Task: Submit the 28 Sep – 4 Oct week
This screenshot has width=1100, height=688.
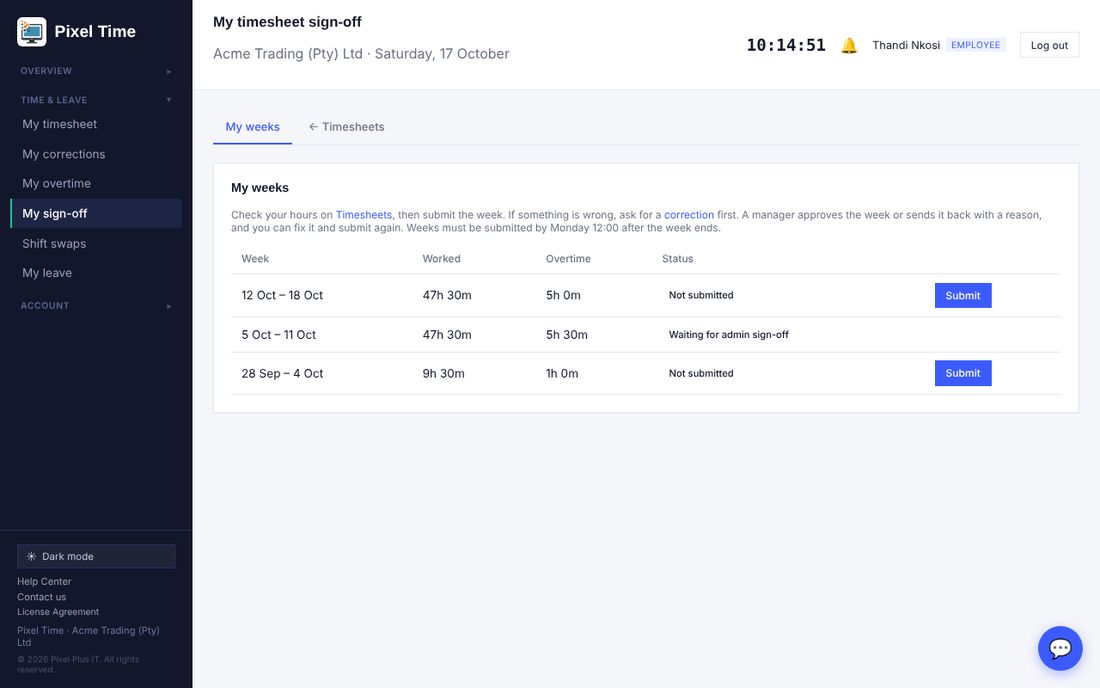Action: click(962, 373)
